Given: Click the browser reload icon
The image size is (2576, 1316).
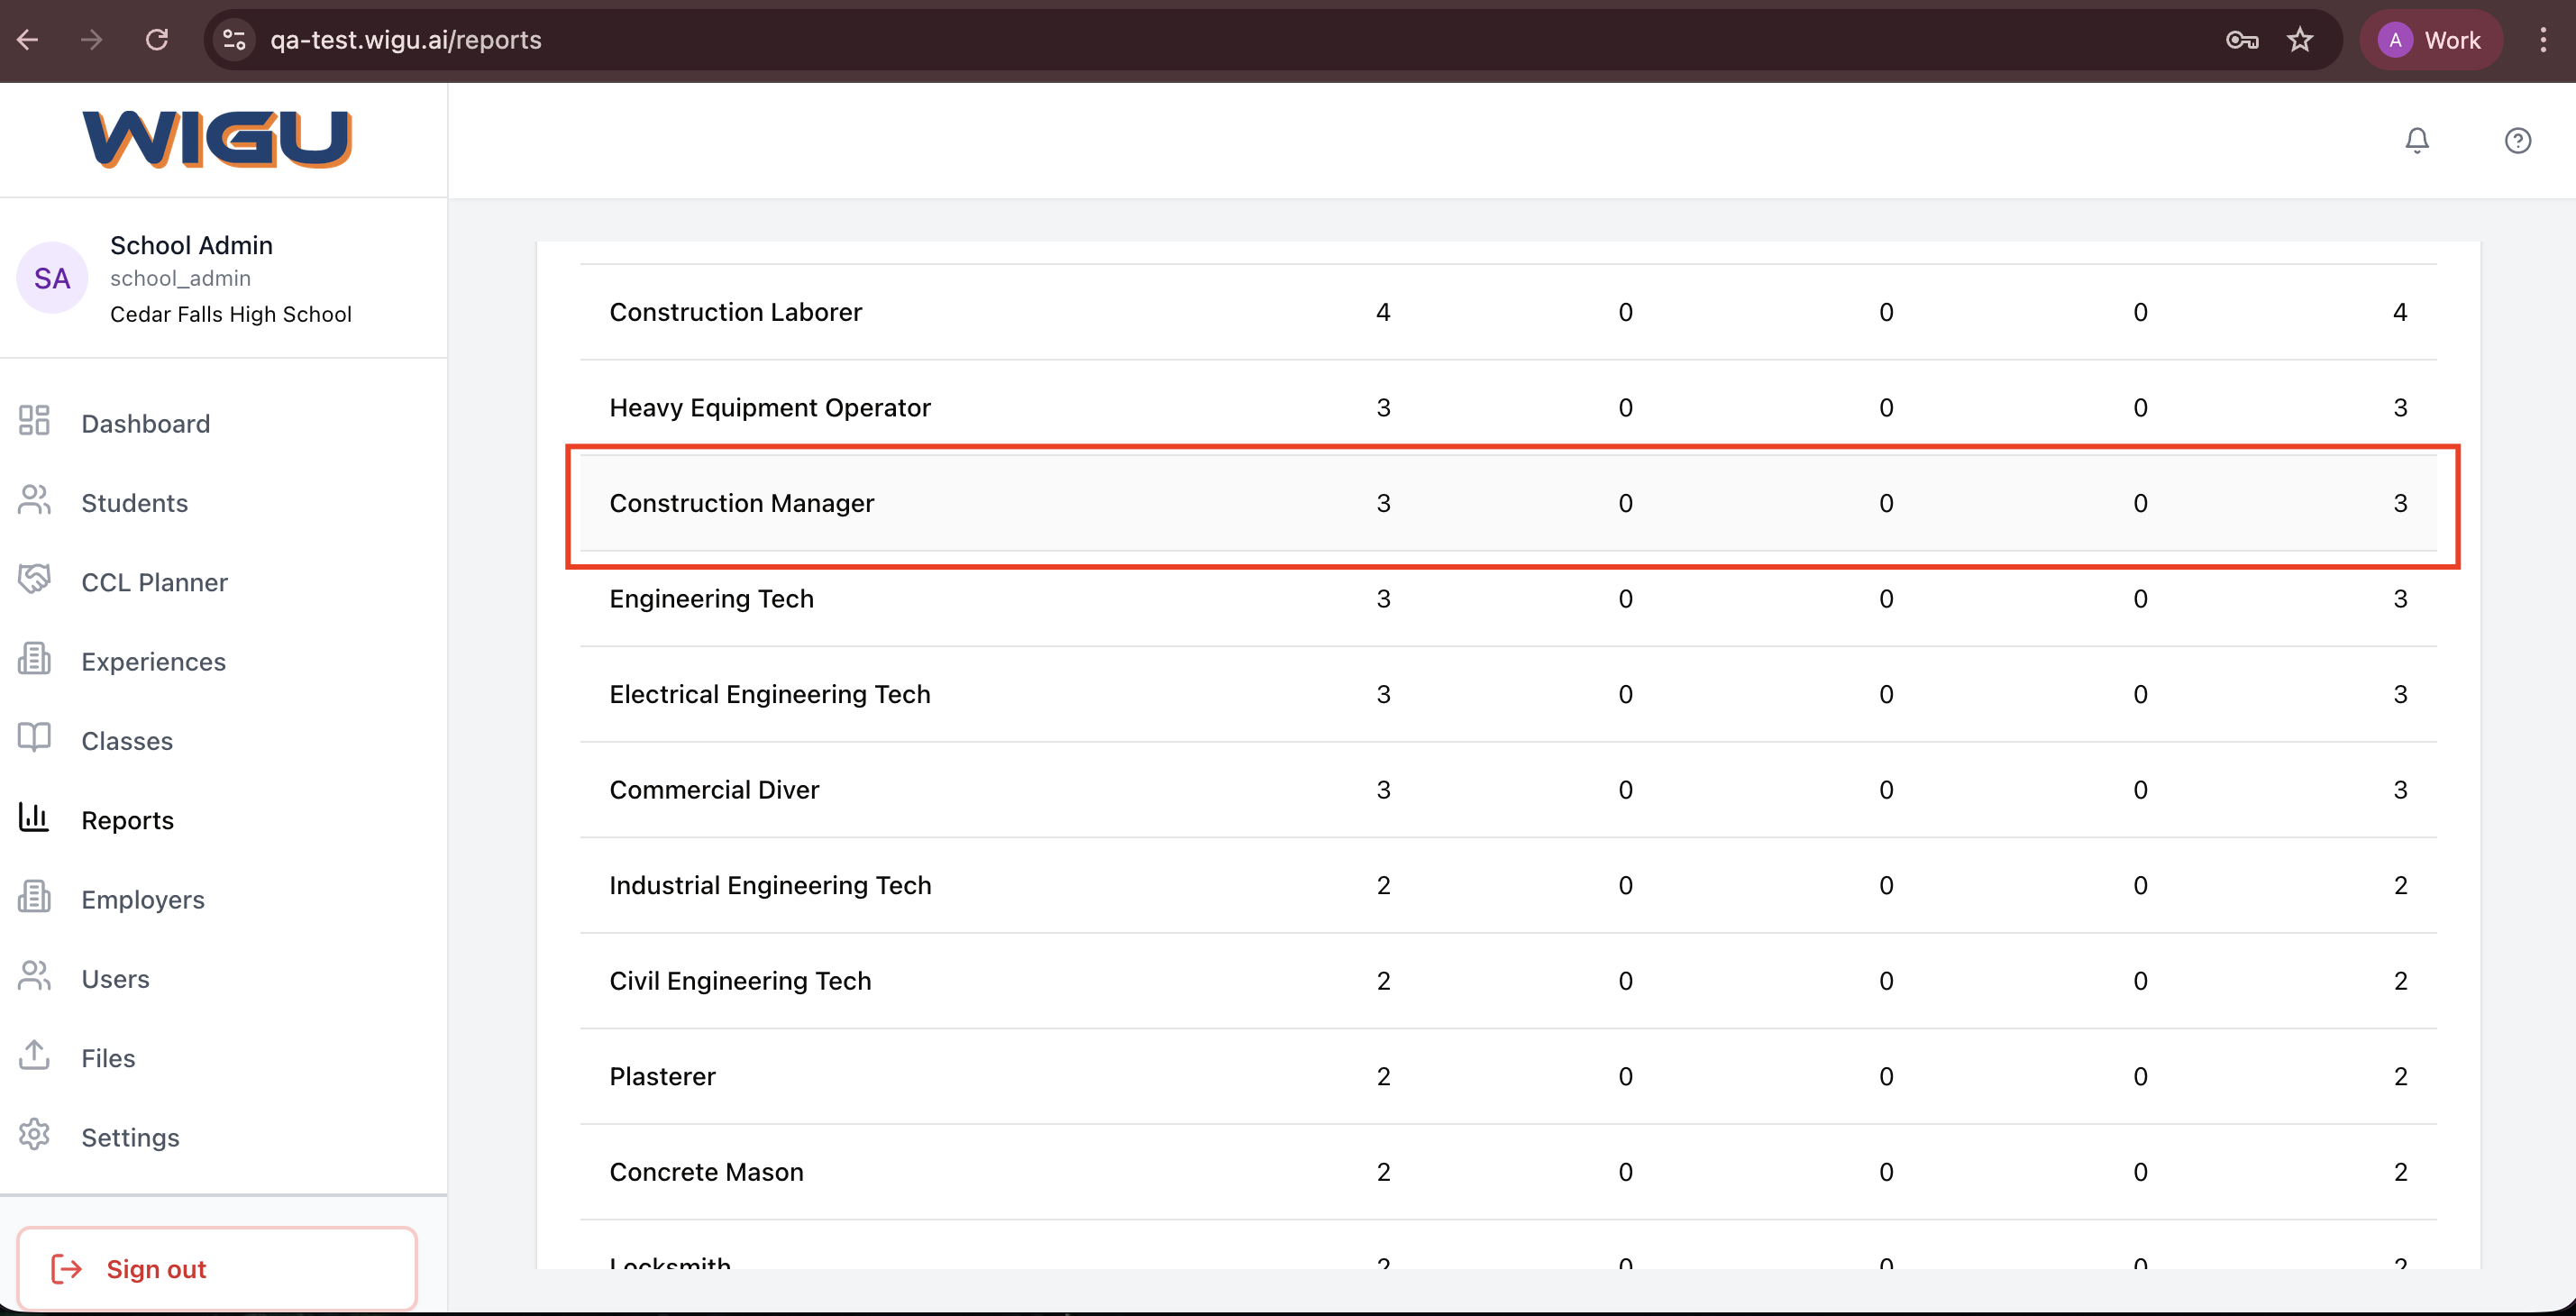Looking at the screenshot, I should click(157, 40).
